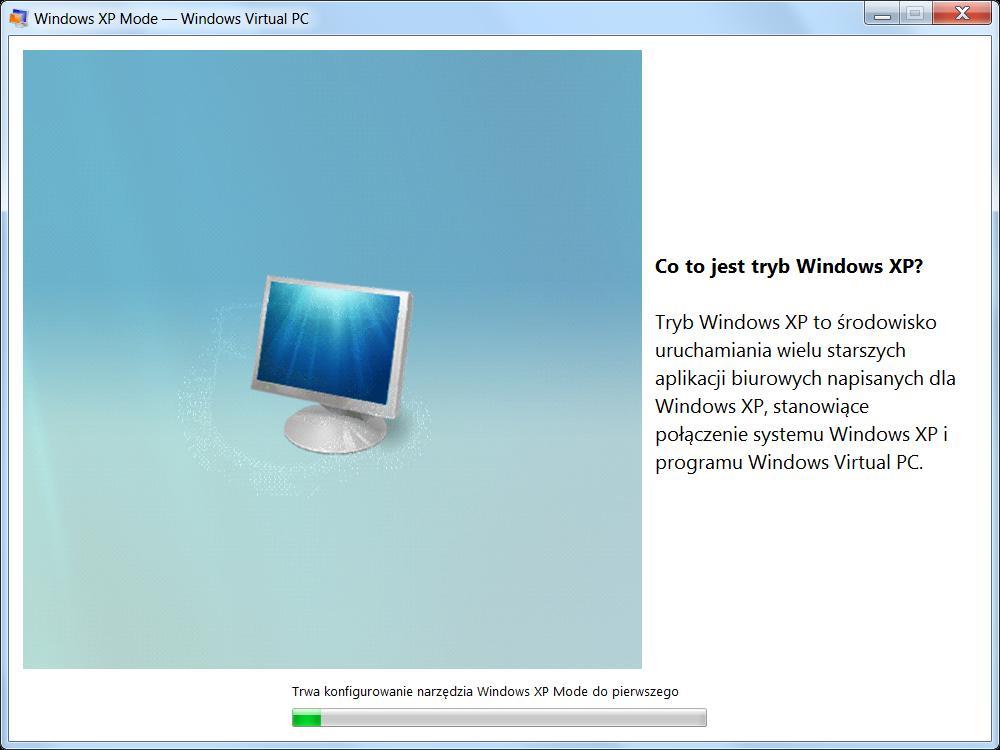
Task: Click the Windows Virtual PC title bar icon
Action: 18,18
